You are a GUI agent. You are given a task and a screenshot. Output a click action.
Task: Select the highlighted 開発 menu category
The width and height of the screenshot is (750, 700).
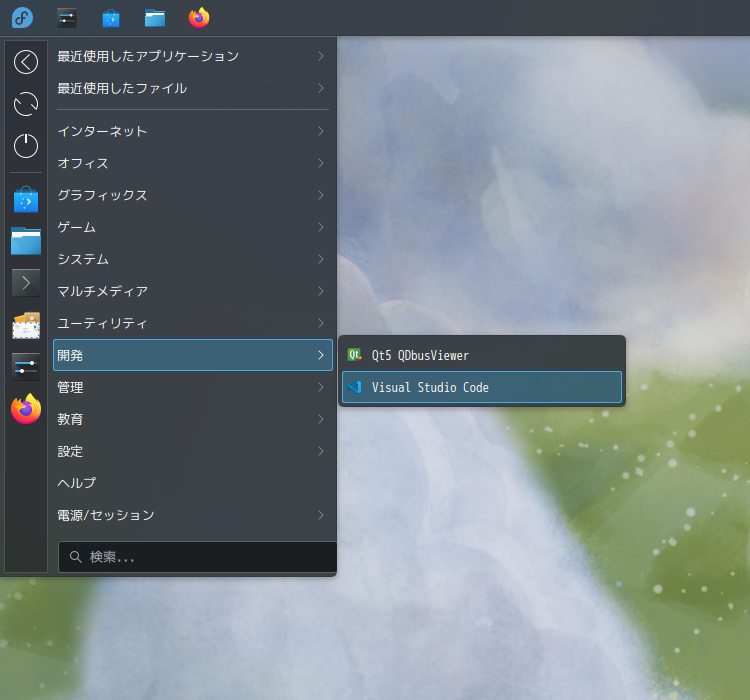pos(193,355)
